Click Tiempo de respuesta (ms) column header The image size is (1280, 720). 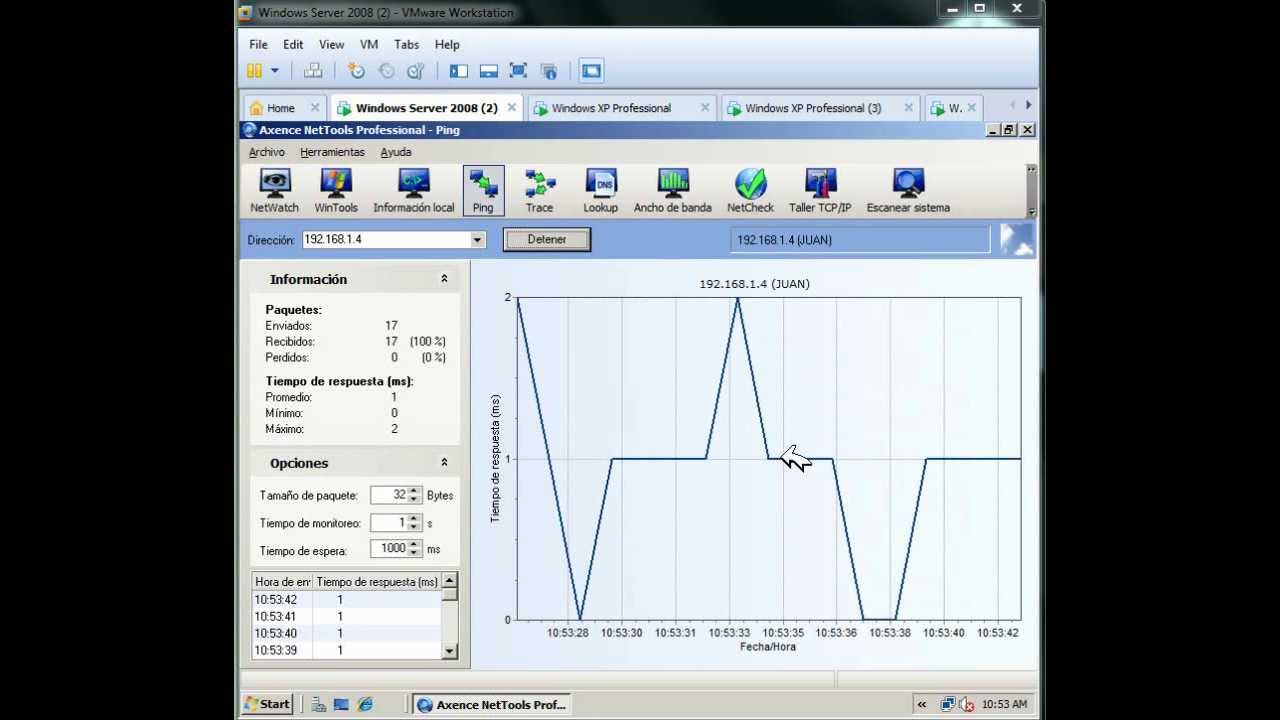377,582
